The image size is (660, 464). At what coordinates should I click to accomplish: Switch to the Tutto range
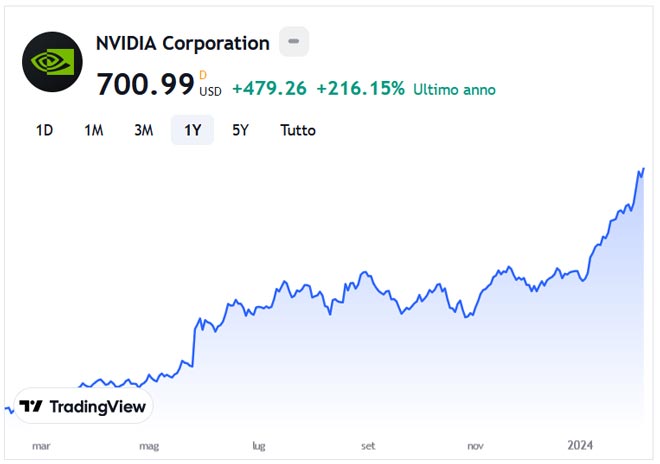[x=297, y=130]
